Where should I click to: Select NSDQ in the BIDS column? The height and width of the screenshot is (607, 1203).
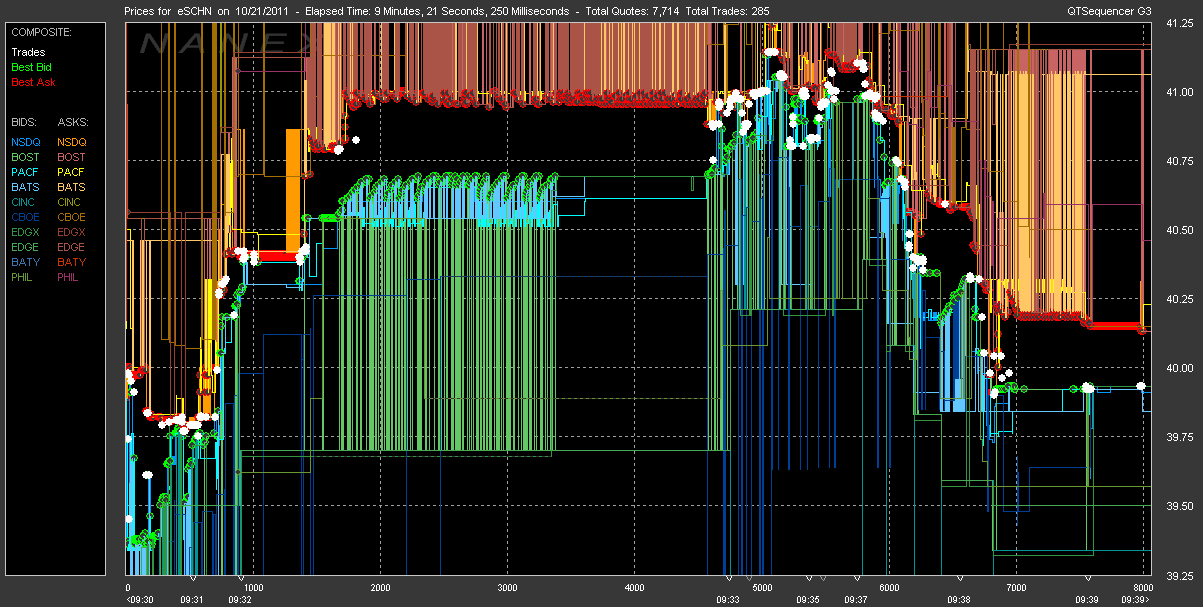pyautogui.click(x=26, y=142)
